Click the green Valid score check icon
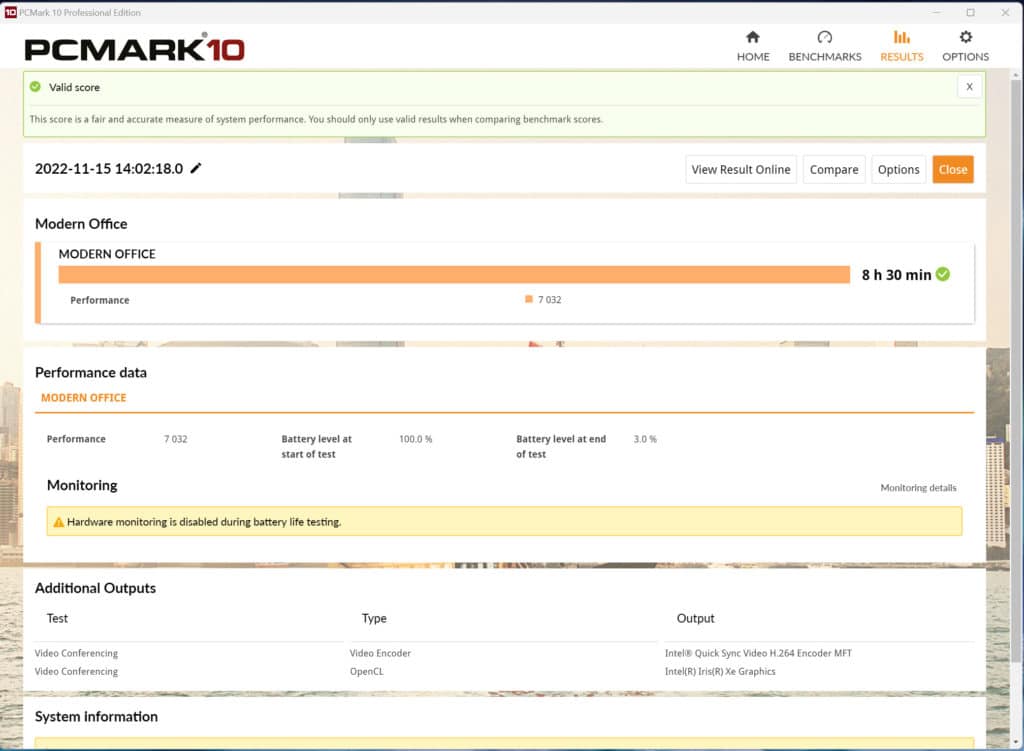1024x751 pixels. tap(35, 87)
